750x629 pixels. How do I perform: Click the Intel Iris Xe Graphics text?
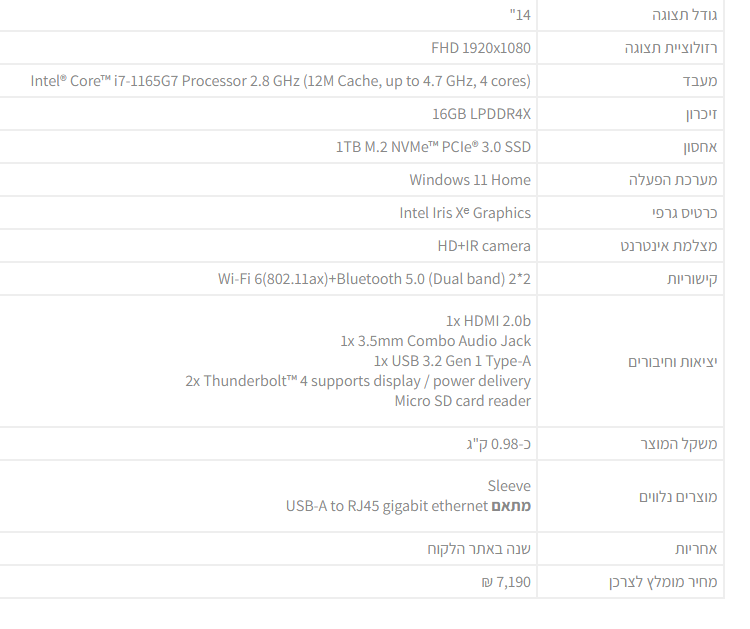(x=465, y=213)
